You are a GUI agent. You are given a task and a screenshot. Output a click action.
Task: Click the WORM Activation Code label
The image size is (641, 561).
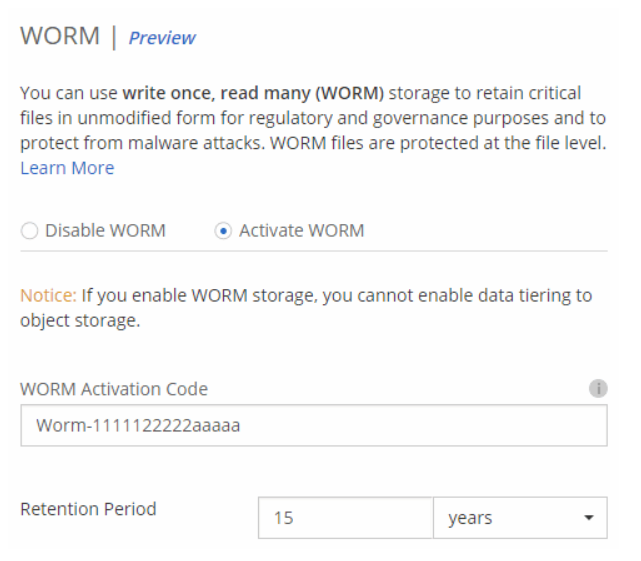[x=114, y=388]
